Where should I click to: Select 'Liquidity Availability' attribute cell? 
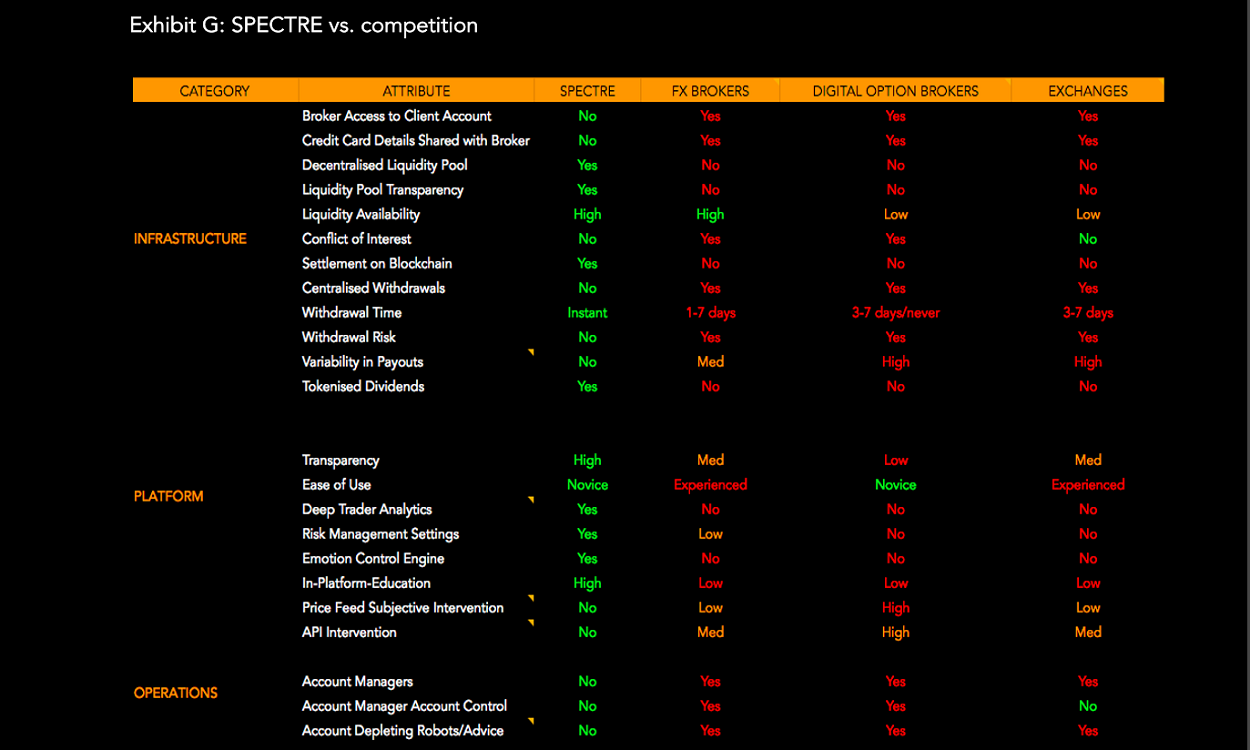361,214
